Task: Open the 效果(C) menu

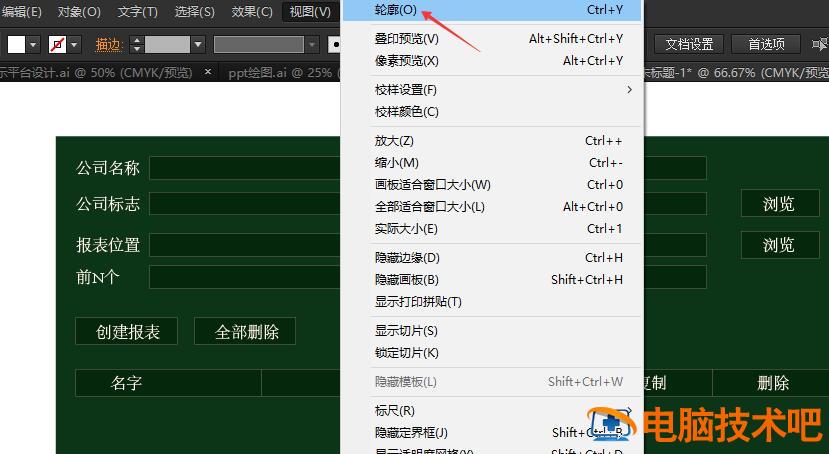Action: coord(251,12)
